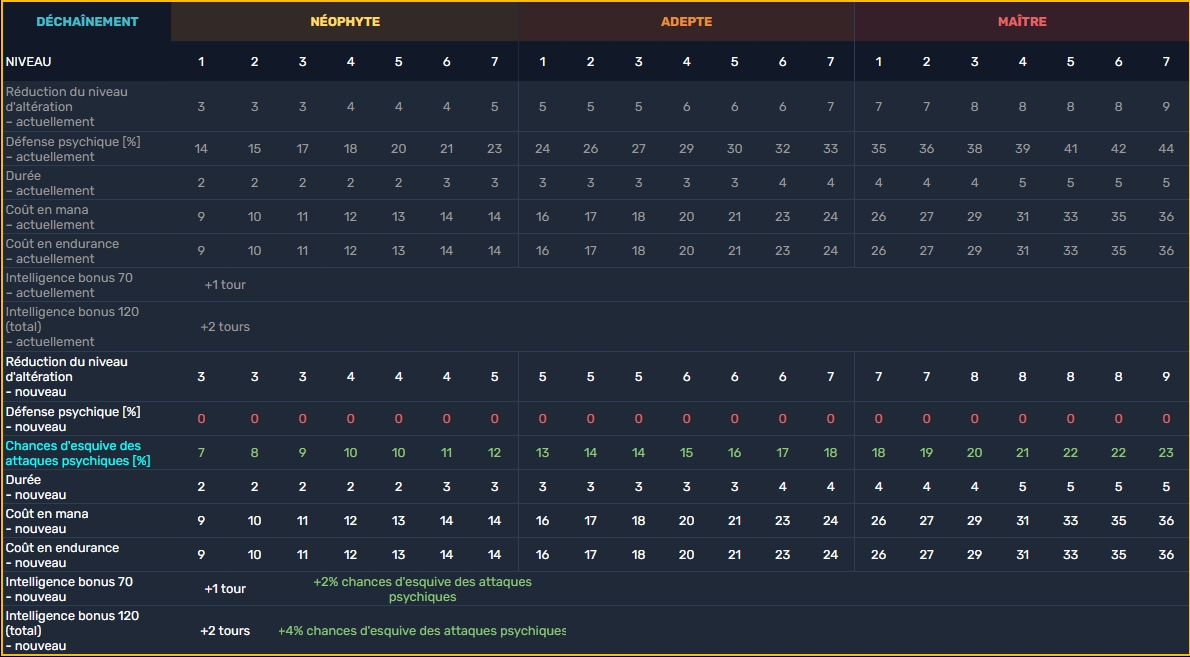Click '+1 tour' in Intelligence bonus 70 nouveau row

point(225,589)
